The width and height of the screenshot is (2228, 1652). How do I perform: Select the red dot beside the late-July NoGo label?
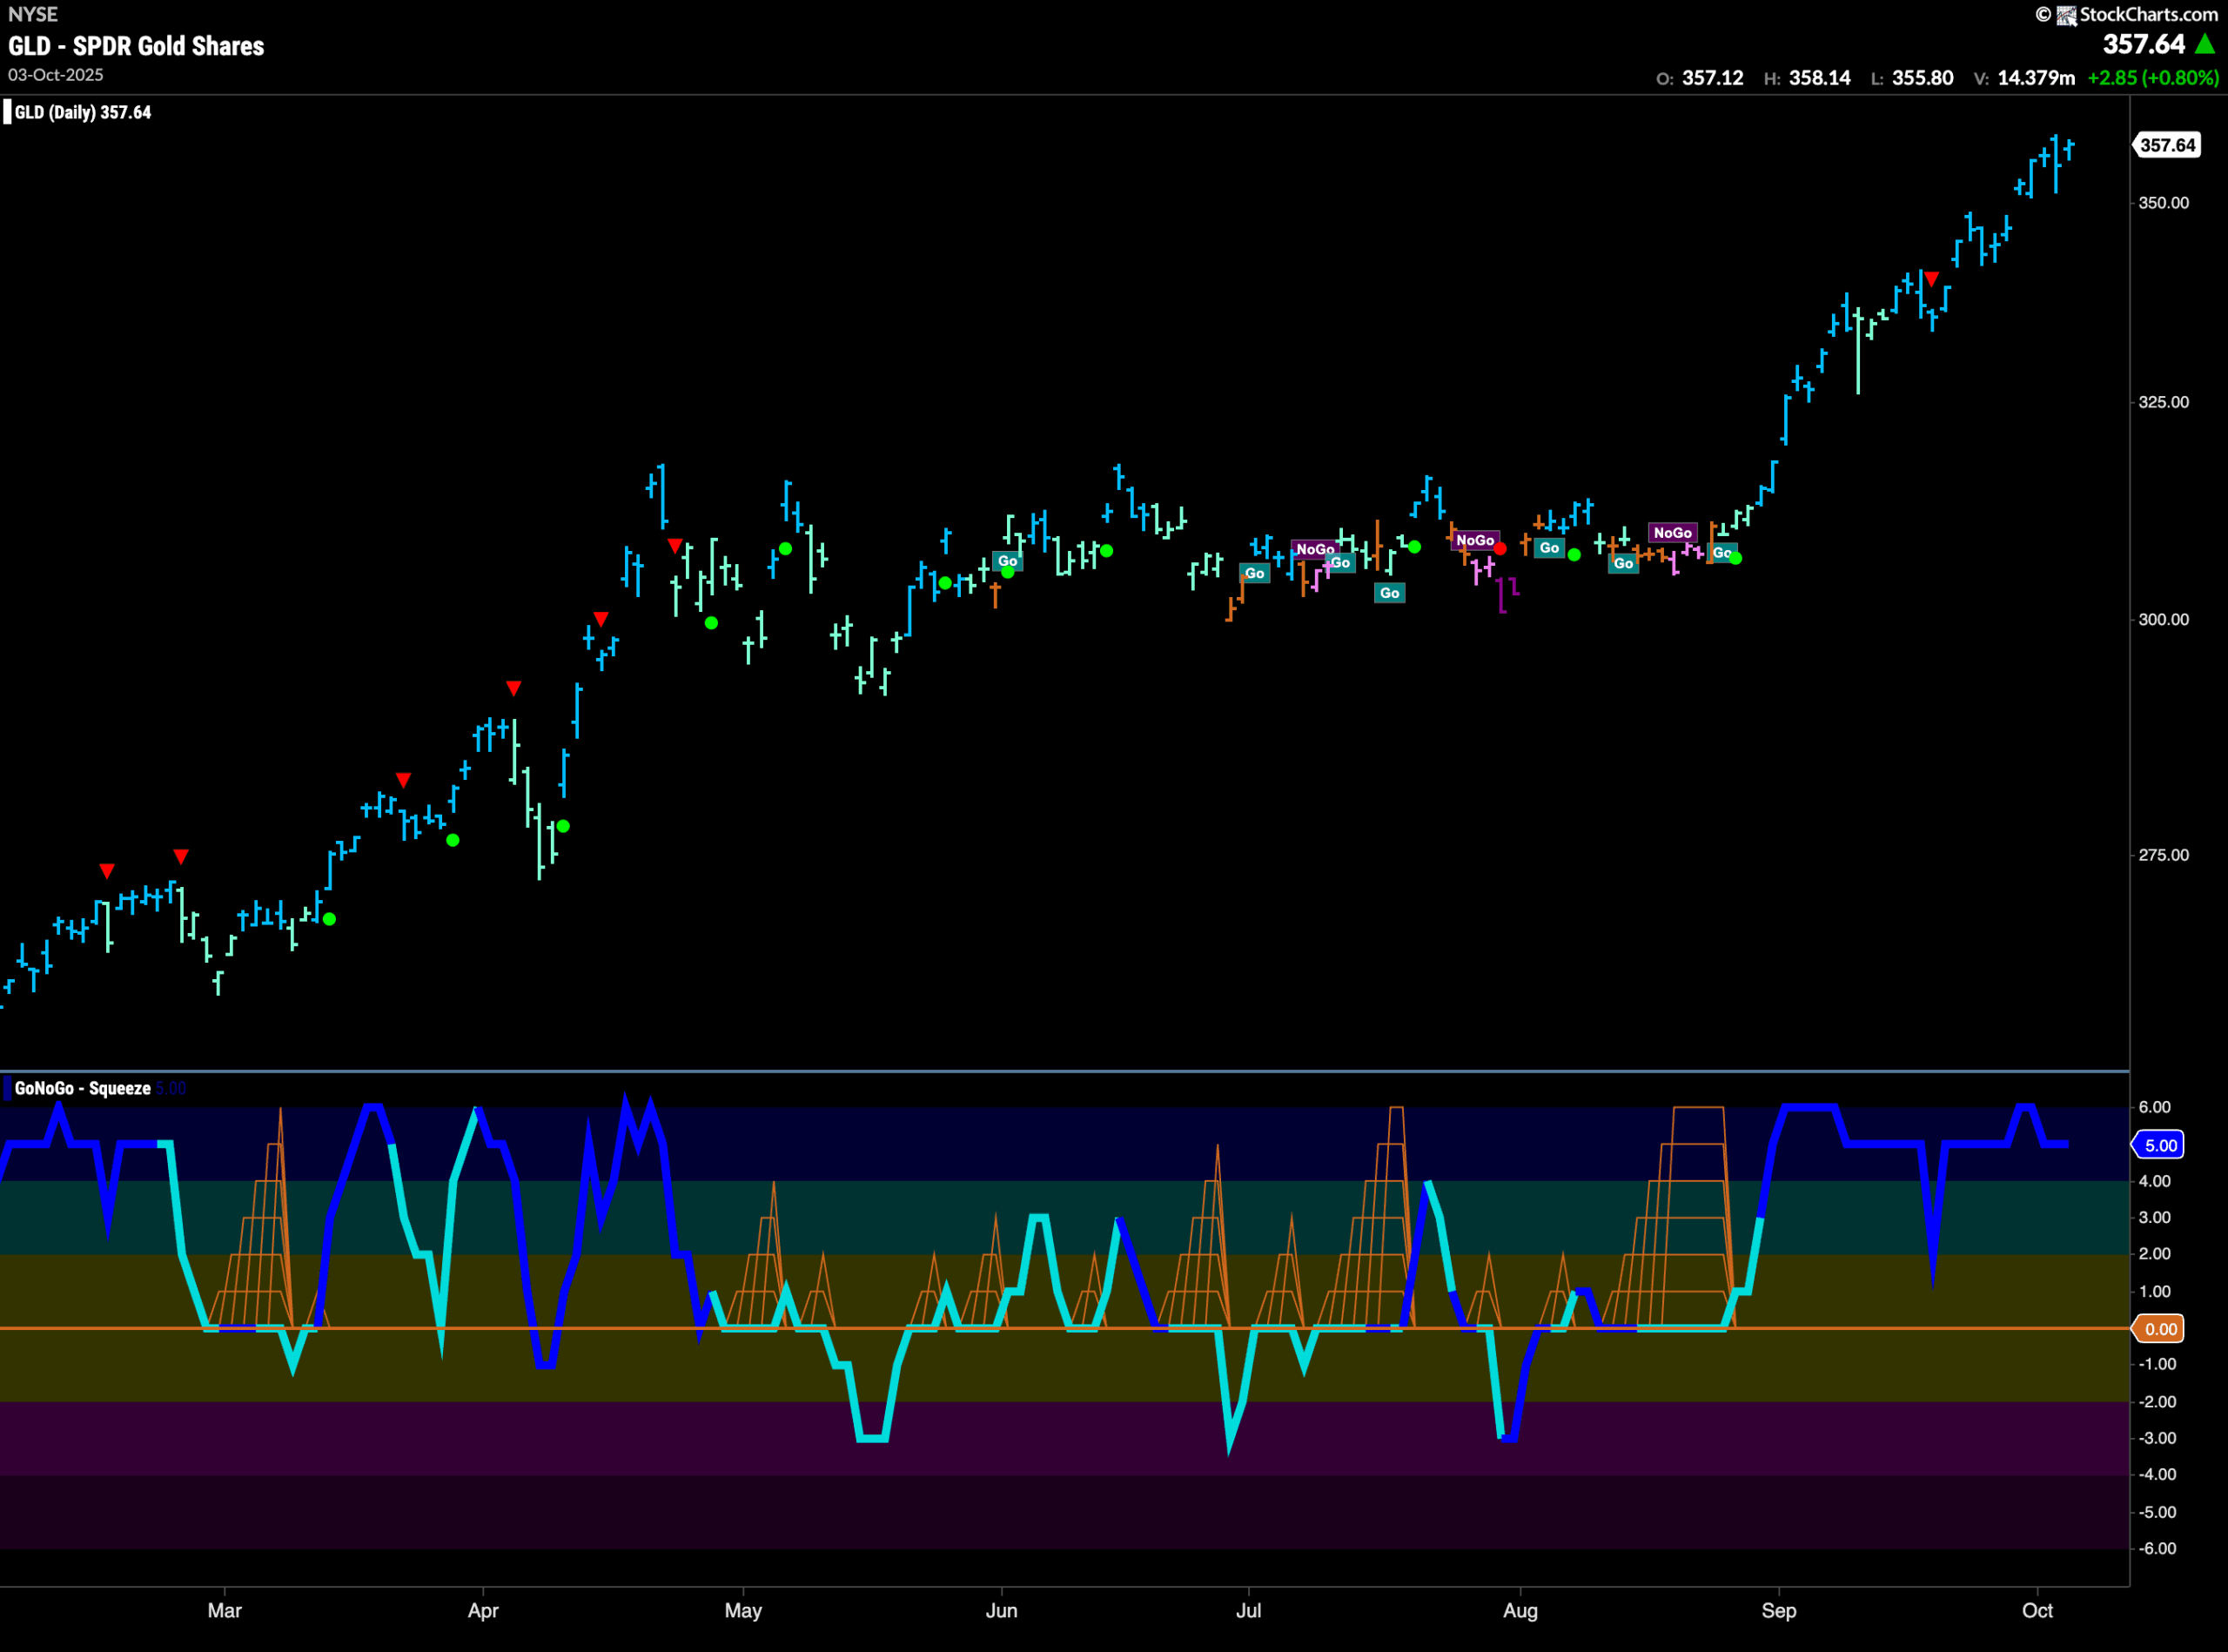point(1499,549)
